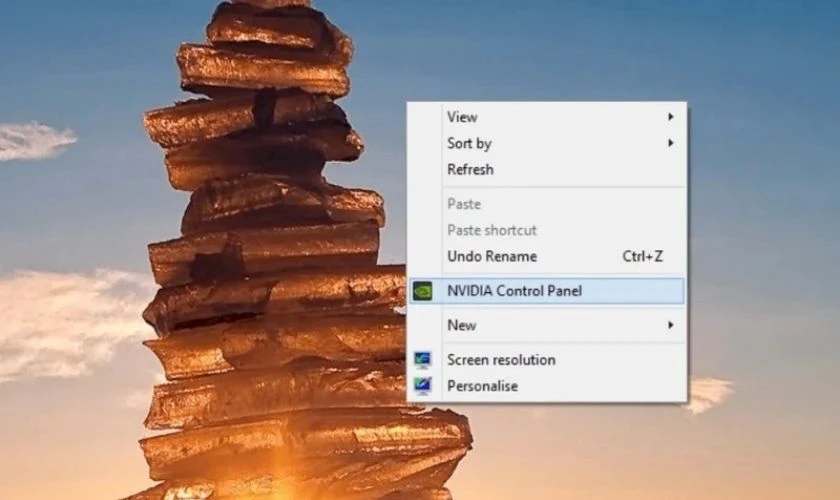Open the Sort by submenu
Image resolution: width=840 pixels, height=500 pixels.
coord(546,143)
